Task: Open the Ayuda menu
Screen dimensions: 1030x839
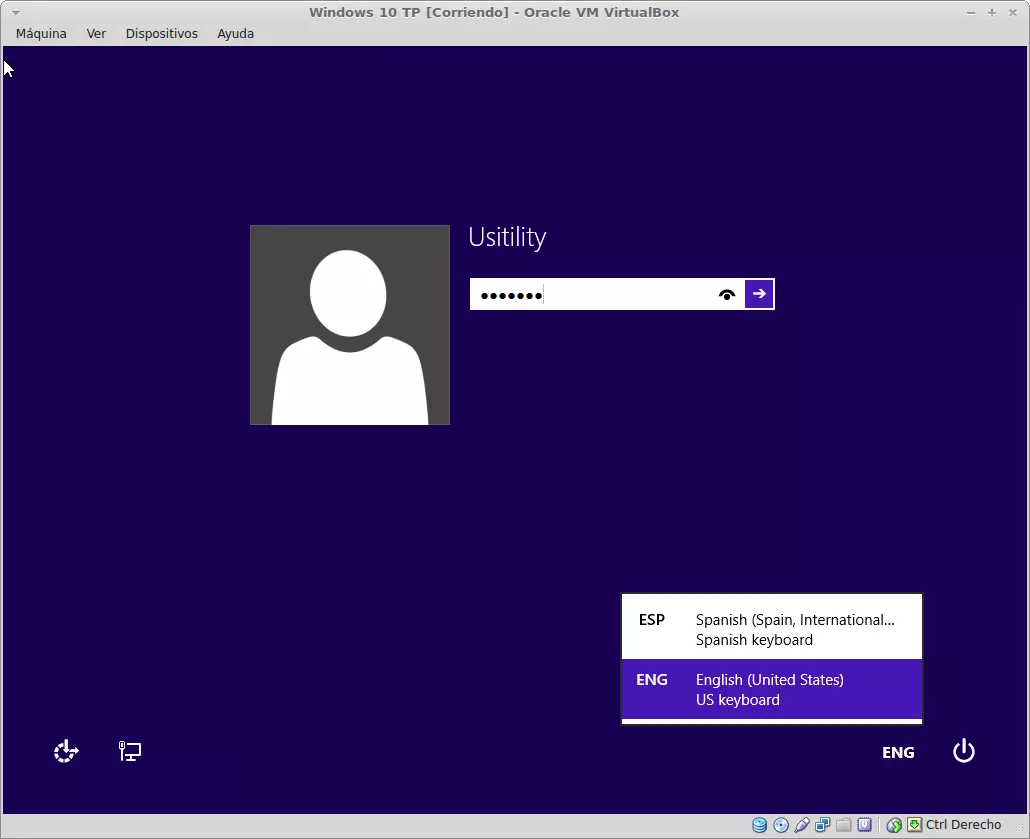Action: point(235,33)
